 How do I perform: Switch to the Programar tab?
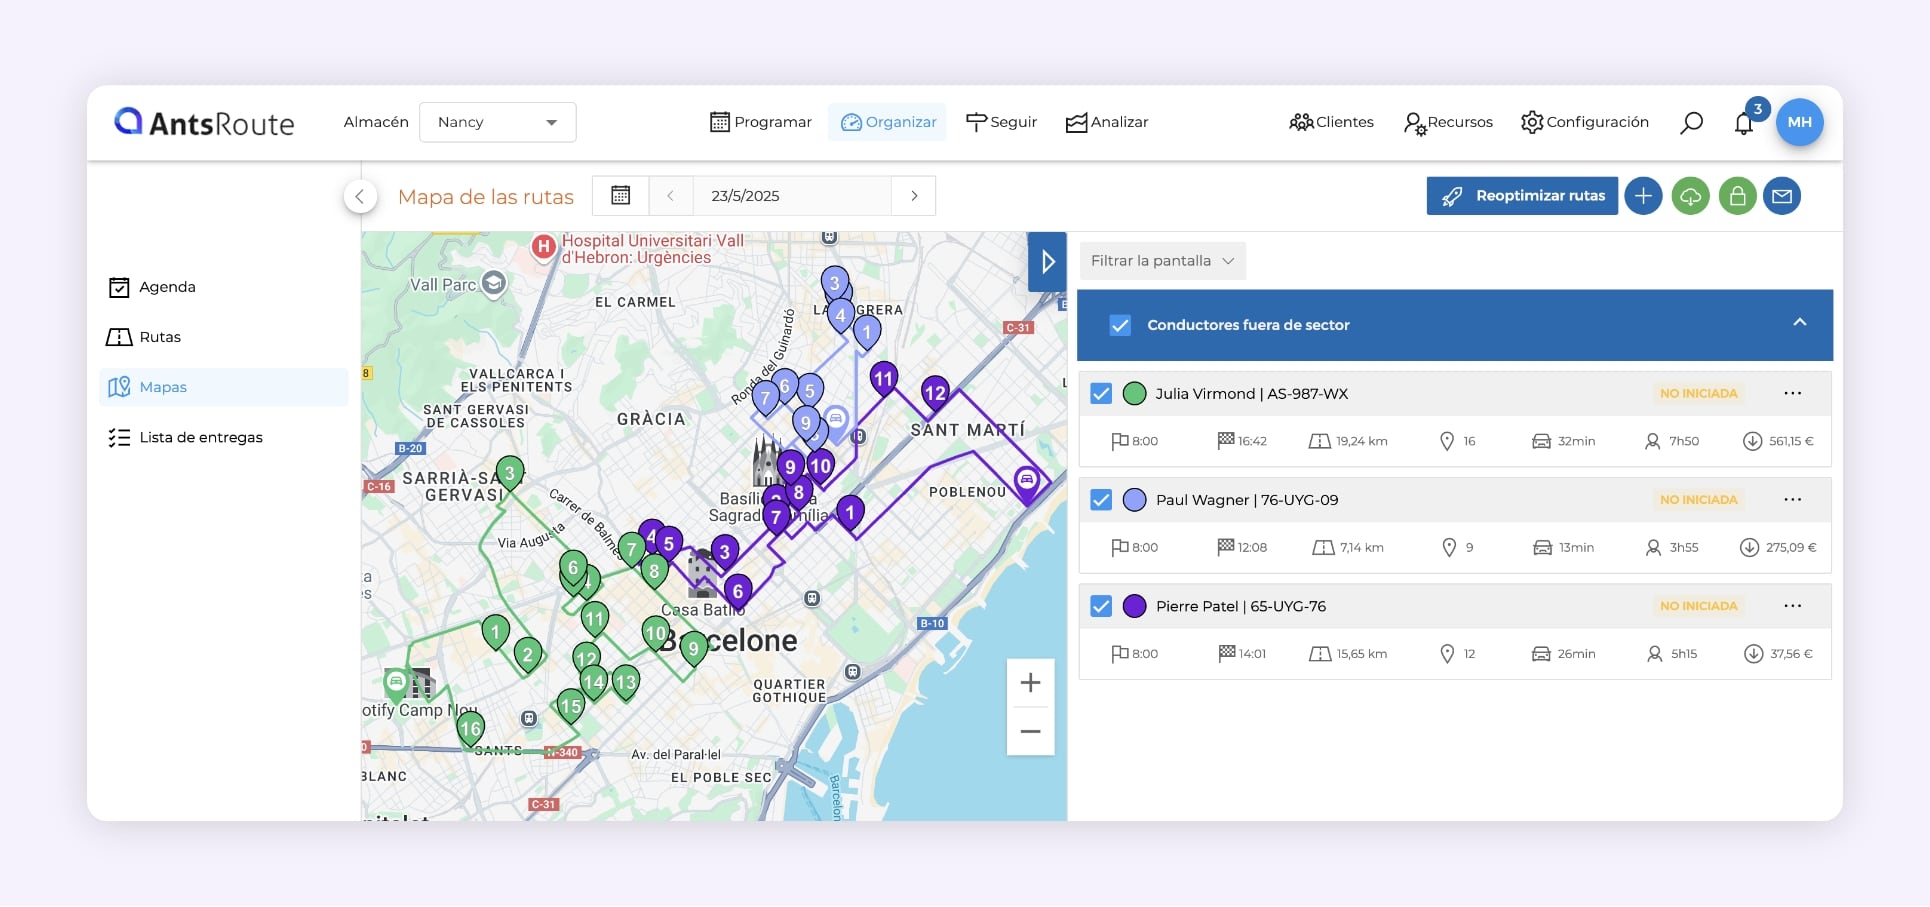tap(761, 122)
